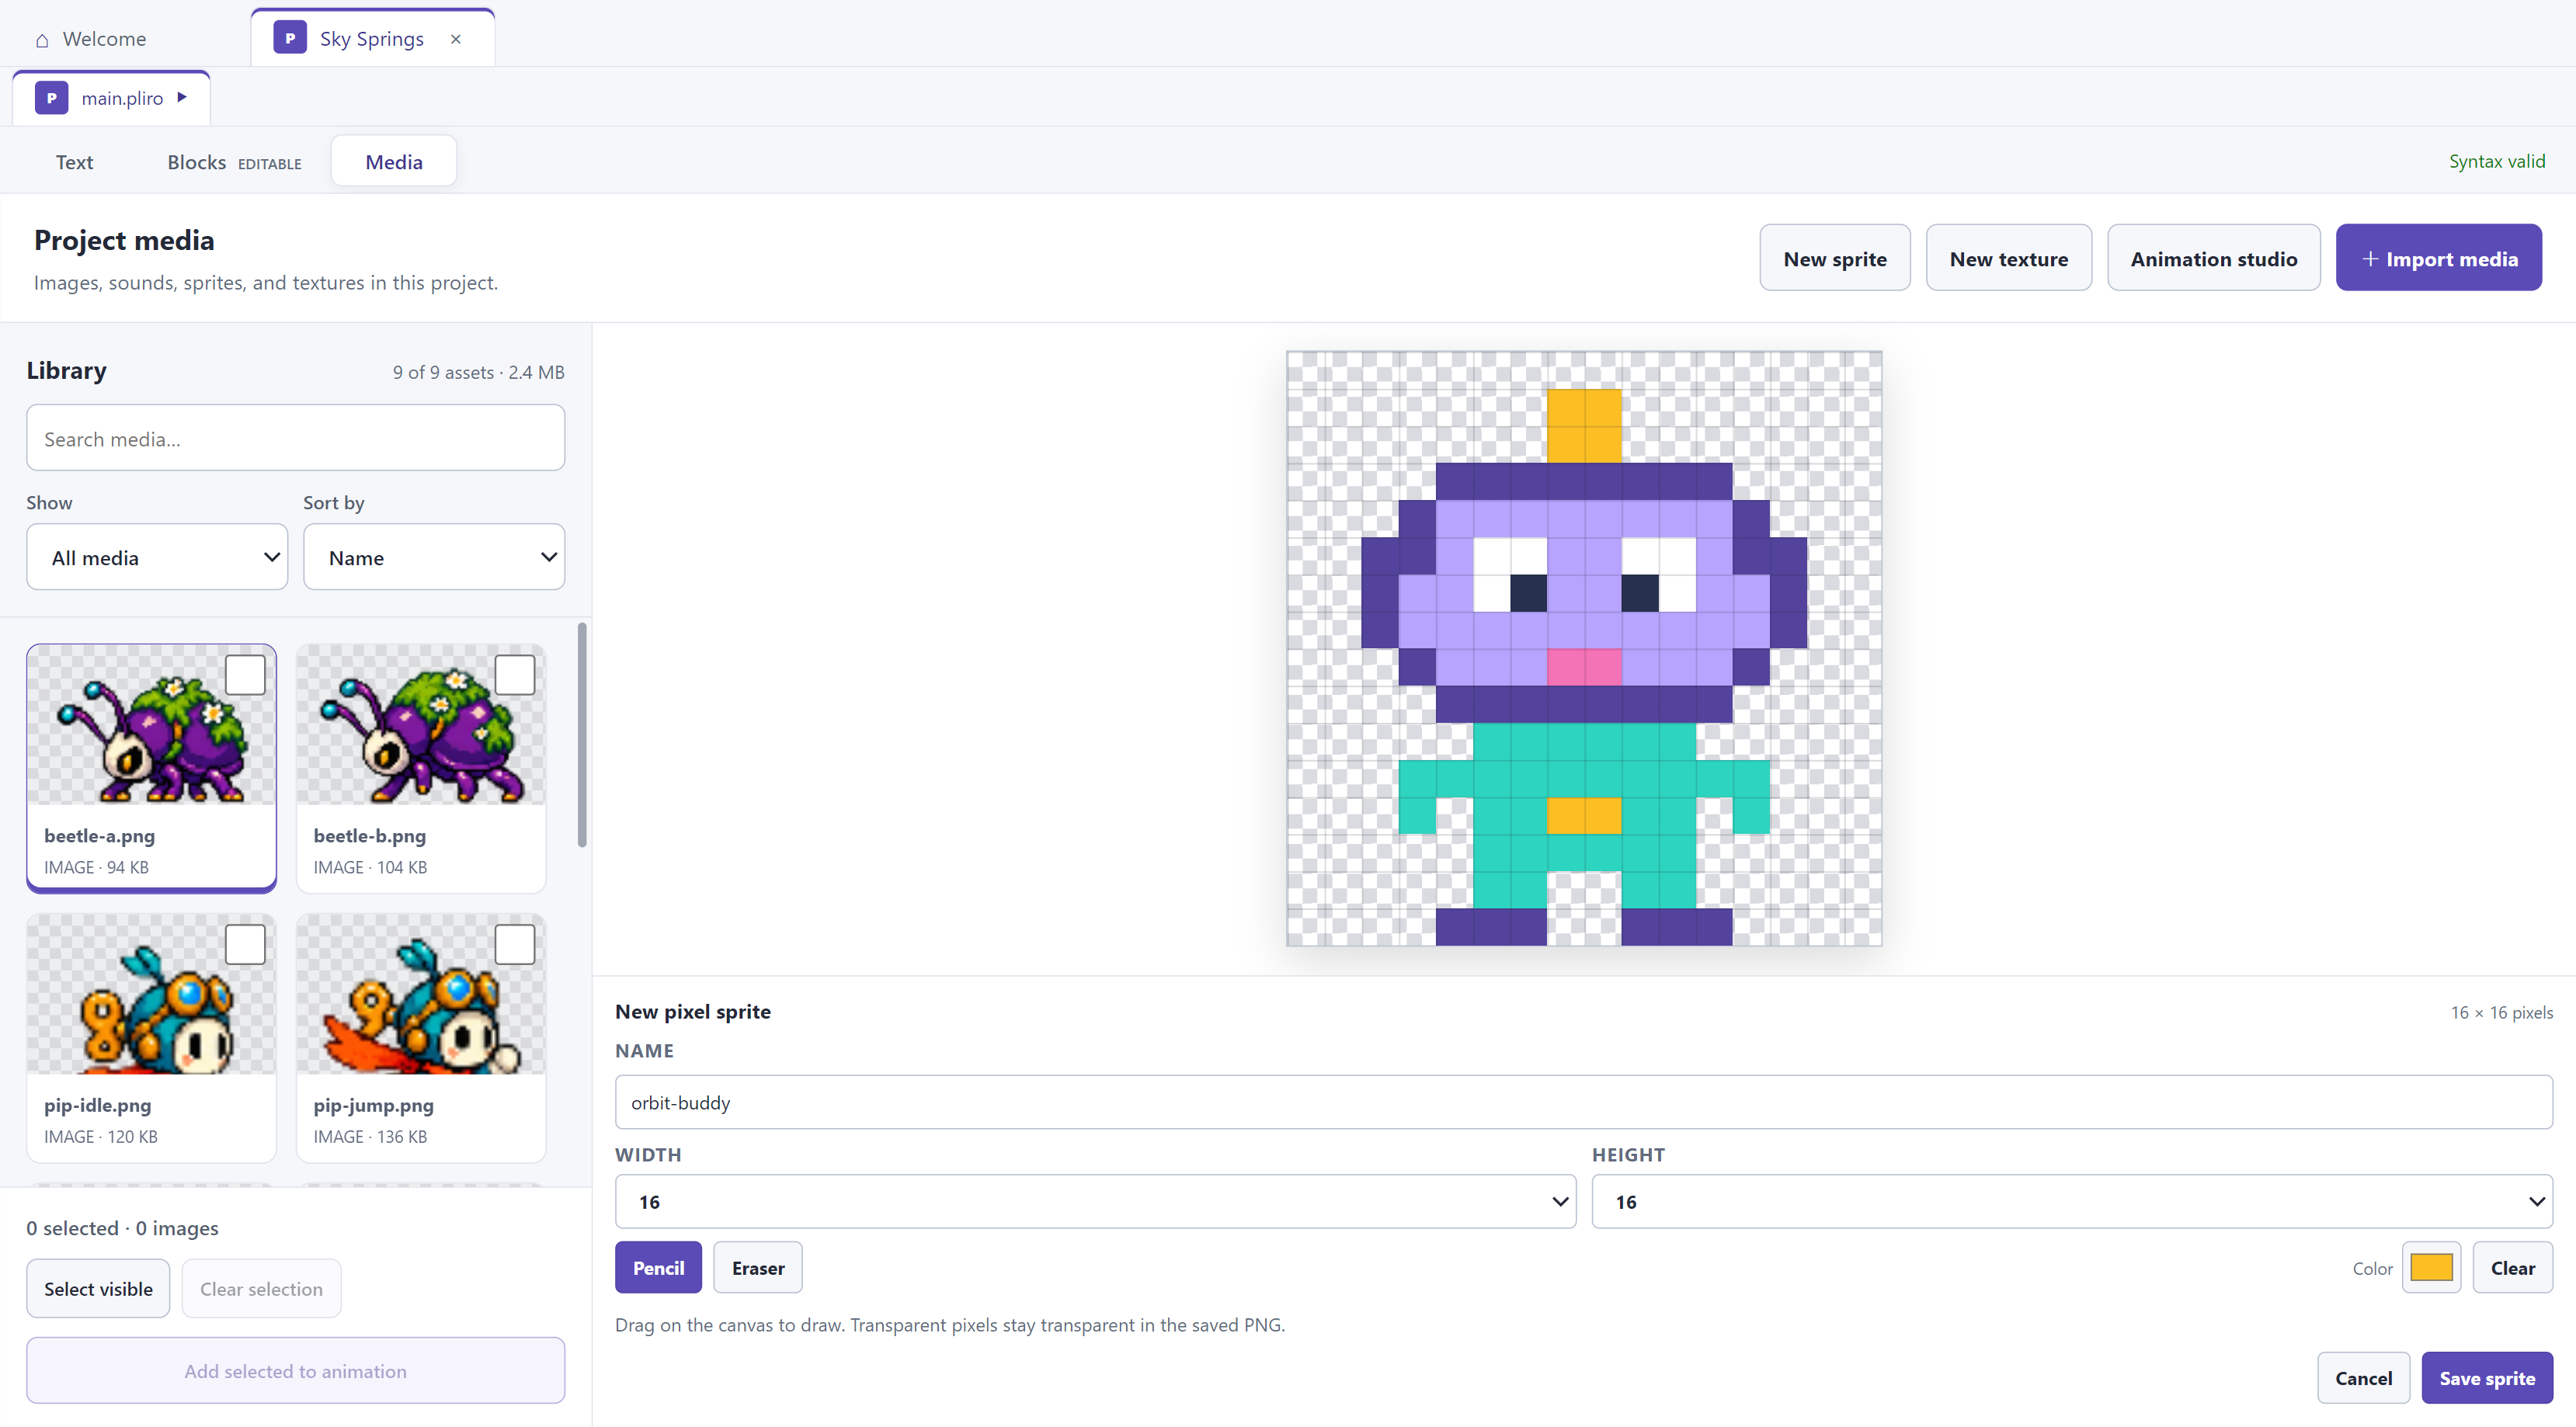Open the Show media filter dropdown
2576x1427 pixels.
click(x=157, y=557)
